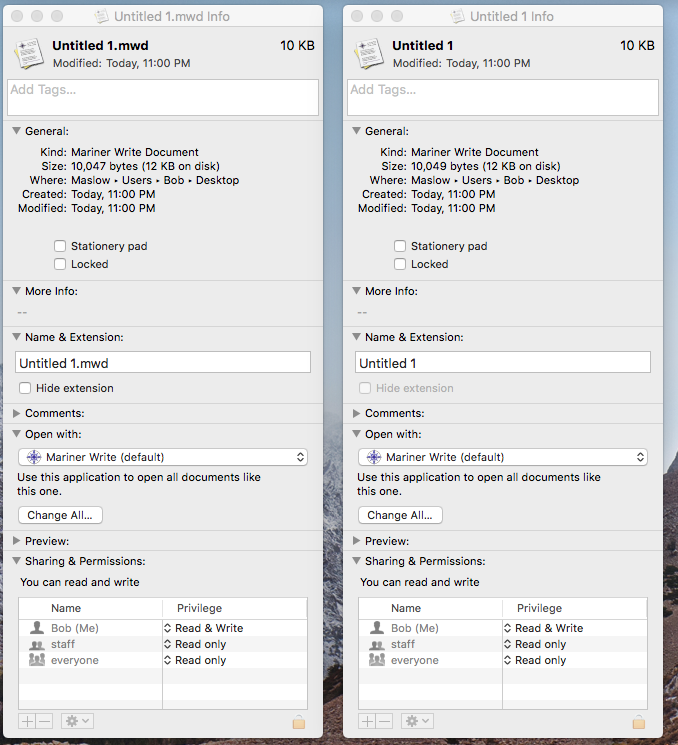Image resolution: width=678 pixels, height=745 pixels.
Task: Collapse More Info section in Untitled 1 Info
Action: click(356, 291)
